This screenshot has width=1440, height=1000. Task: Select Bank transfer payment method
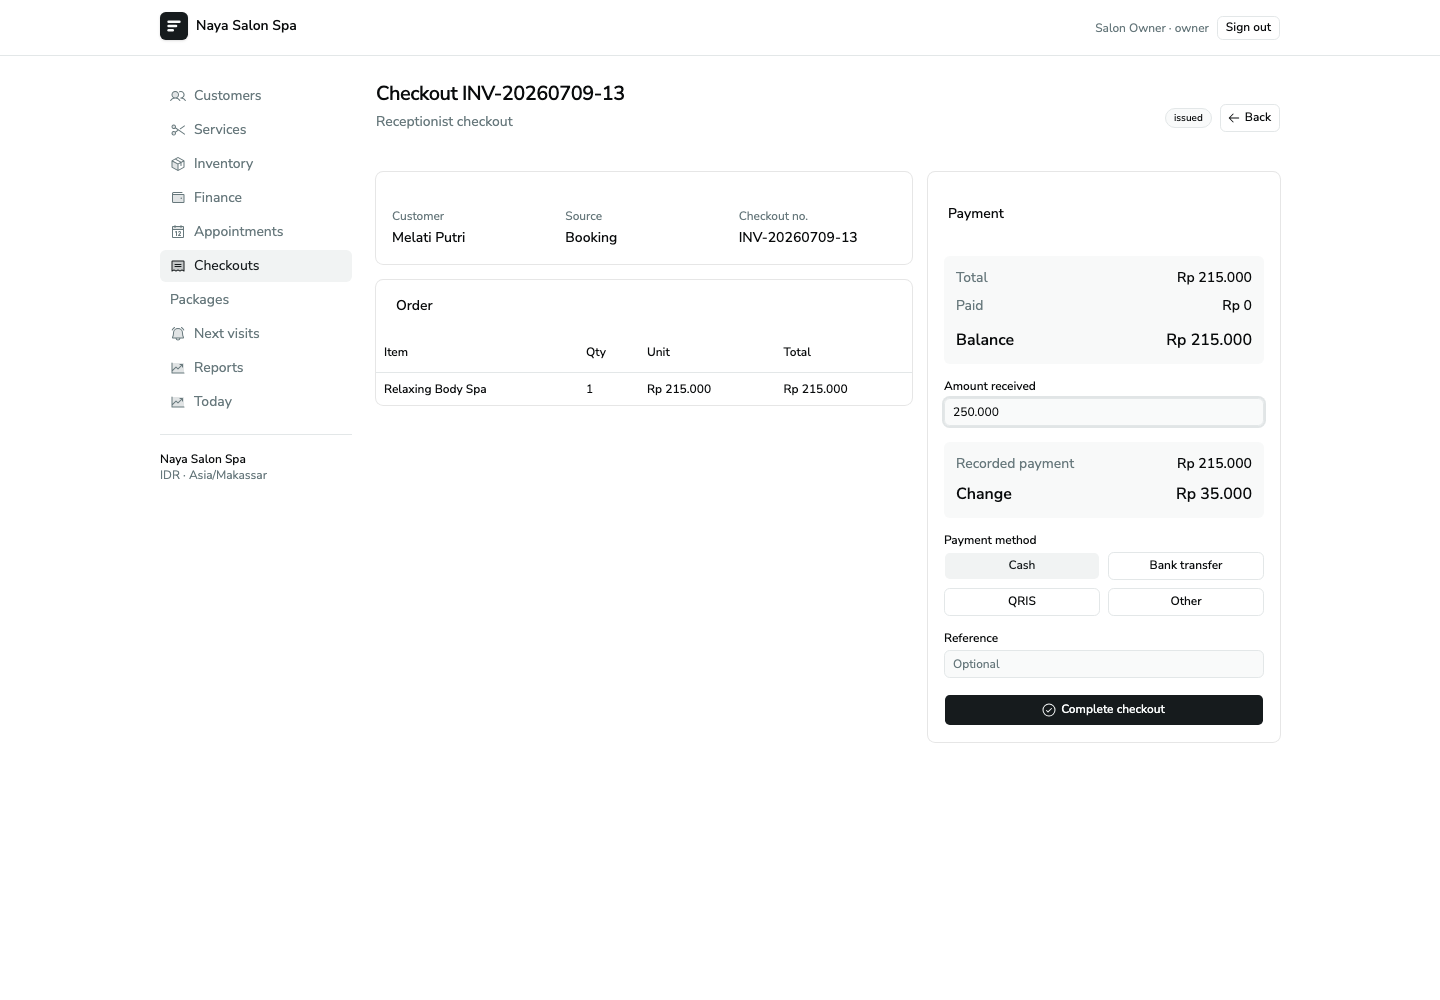pos(1186,566)
